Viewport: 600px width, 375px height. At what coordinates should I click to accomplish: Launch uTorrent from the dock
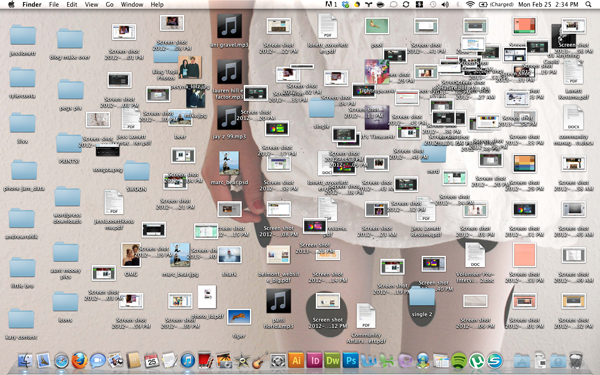[x=477, y=360]
